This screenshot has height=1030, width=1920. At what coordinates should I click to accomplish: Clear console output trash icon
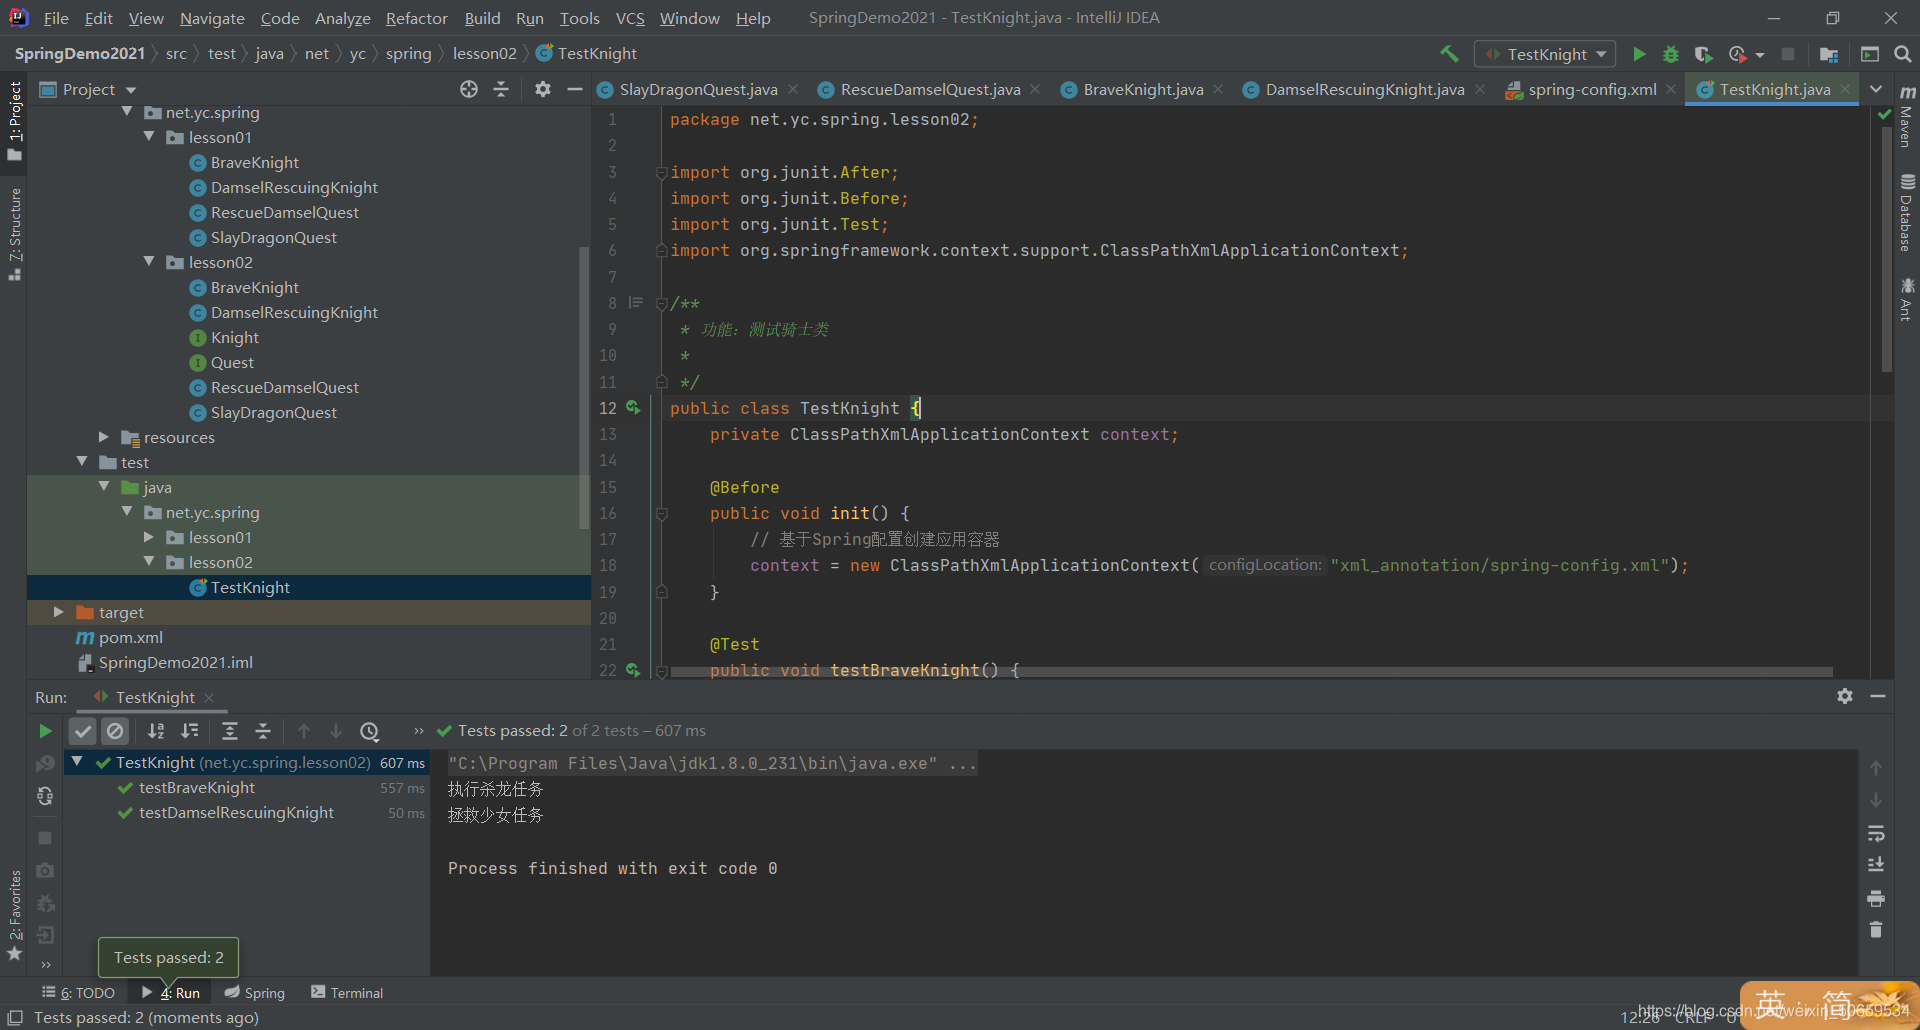[x=1876, y=930]
